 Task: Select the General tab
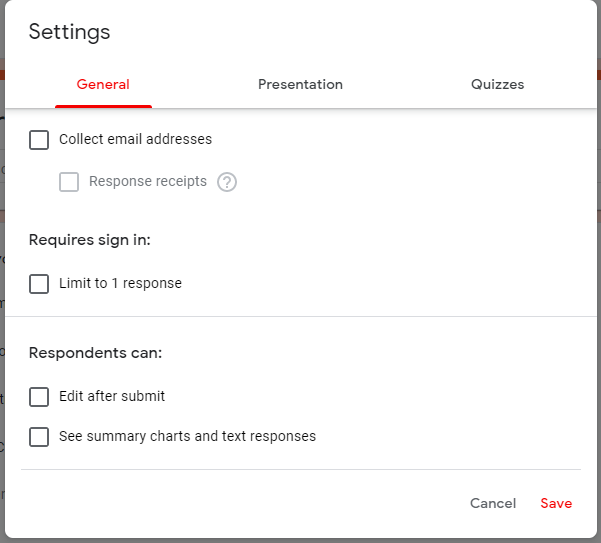click(x=103, y=84)
